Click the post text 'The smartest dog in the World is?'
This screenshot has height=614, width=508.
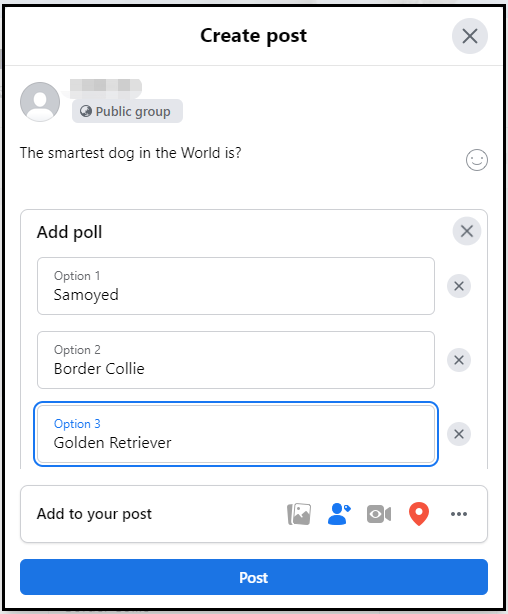pos(130,153)
